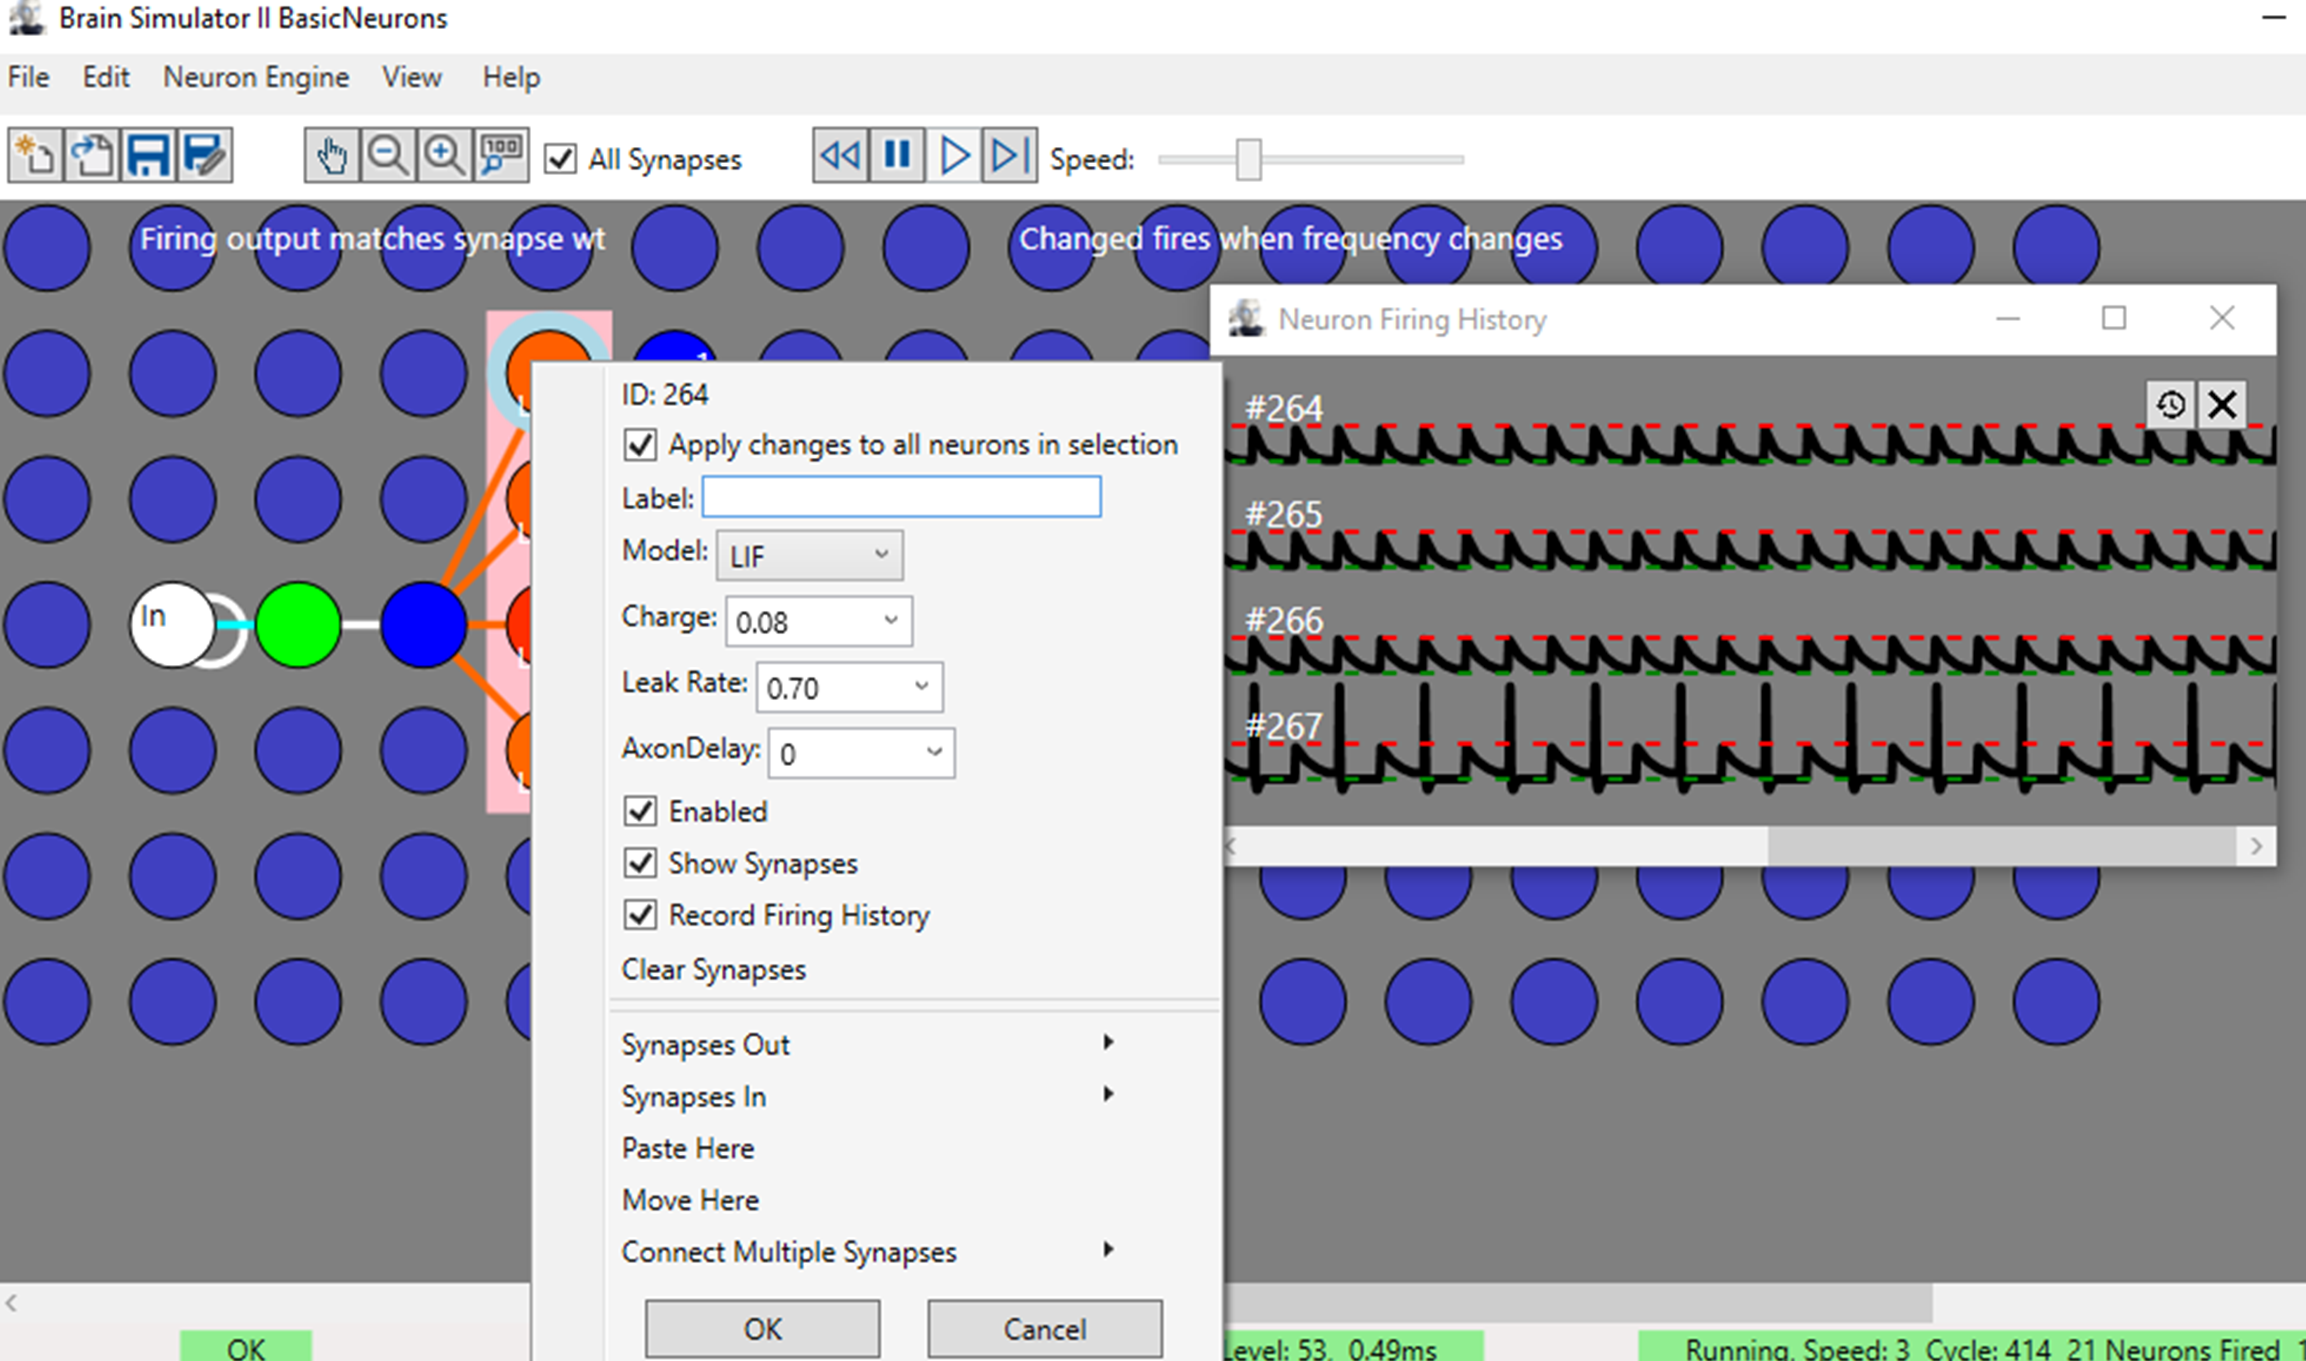This screenshot has height=1361, width=2306.
Task: Open the File menu
Action: click(x=29, y=77)
